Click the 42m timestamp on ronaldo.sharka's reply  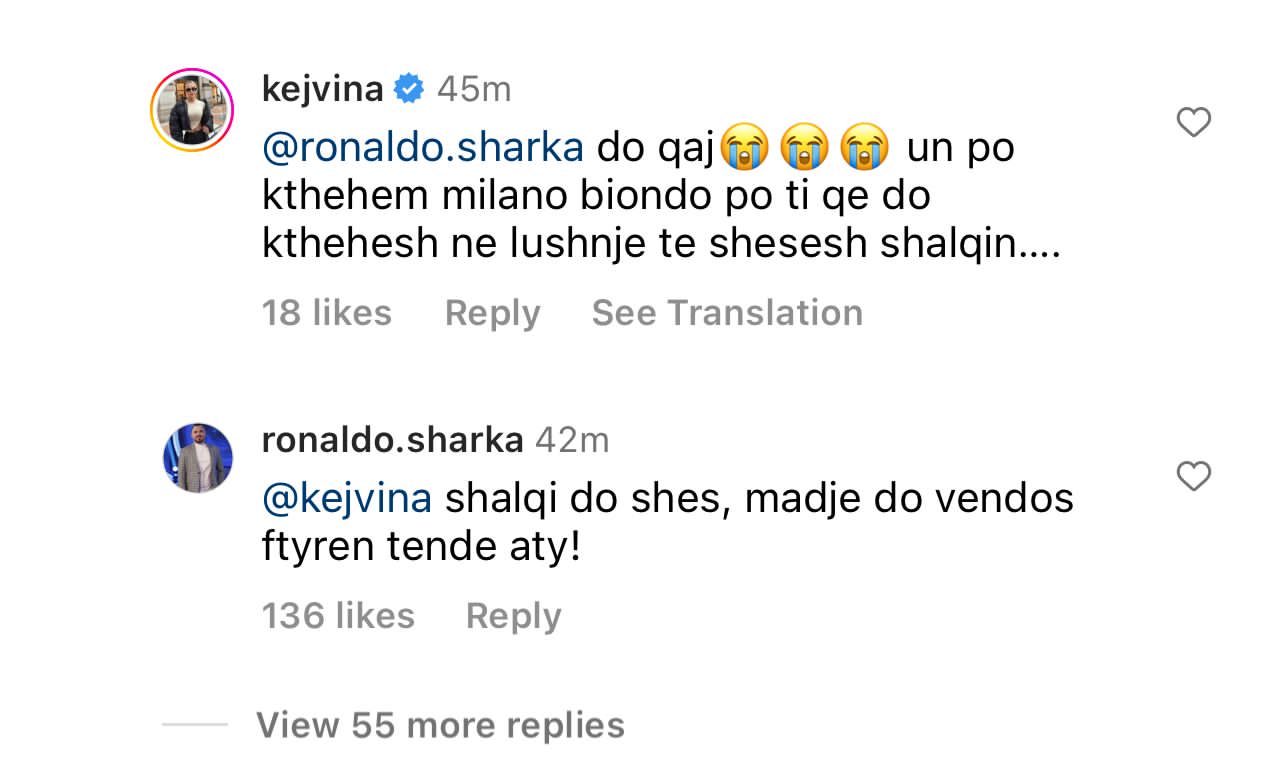click(572, 440)
